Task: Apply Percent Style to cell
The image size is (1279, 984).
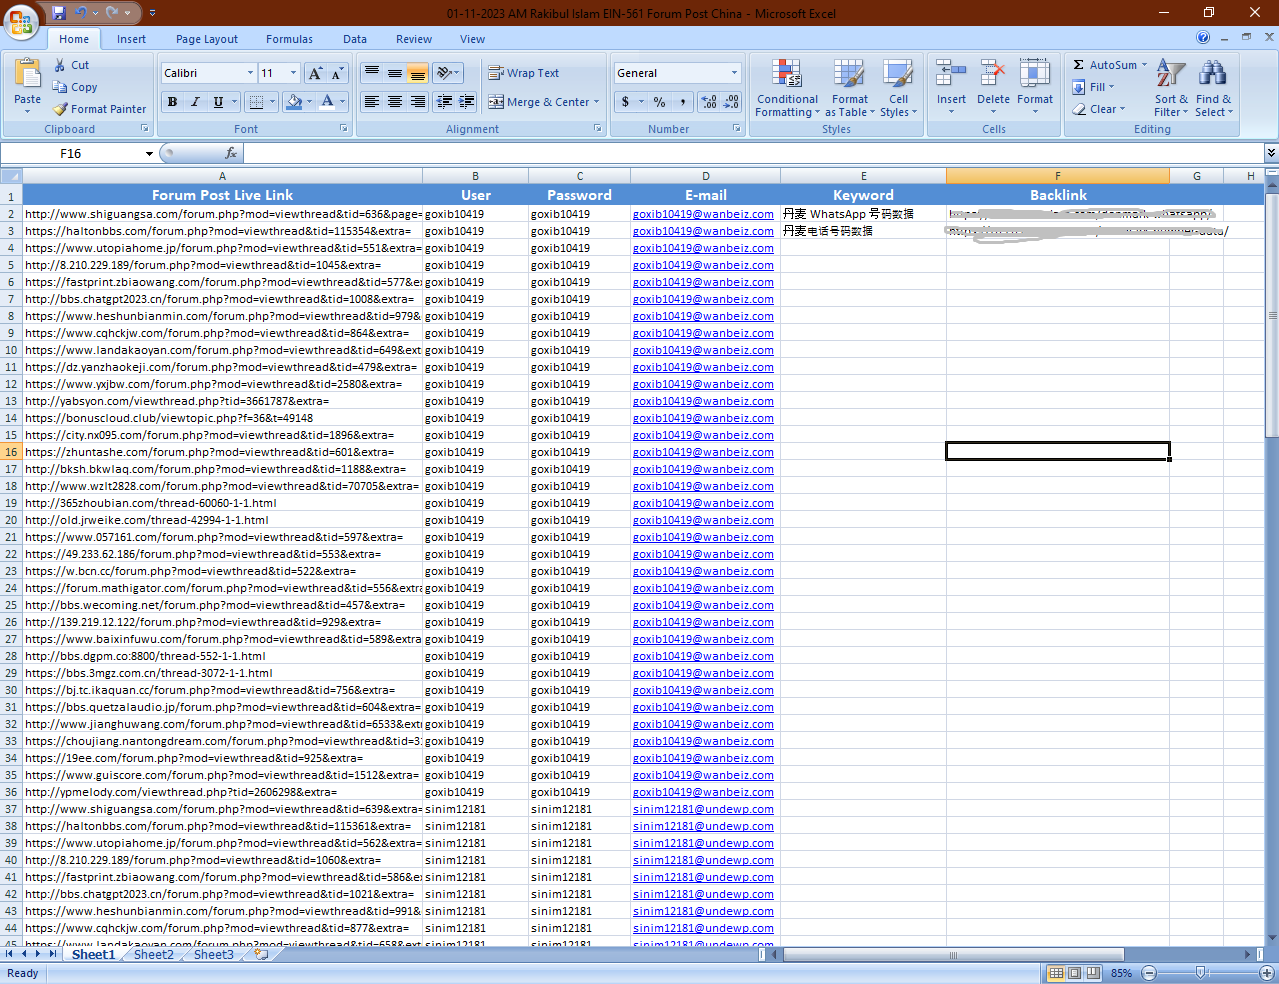Action: [659, 102]
